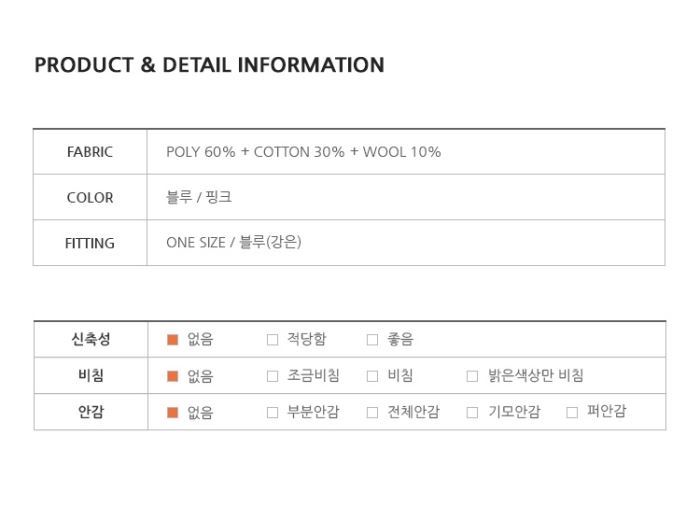Select the 없음 checkbox in 신축성 row
The image size is (700, 520).
[x=172, y=340]
